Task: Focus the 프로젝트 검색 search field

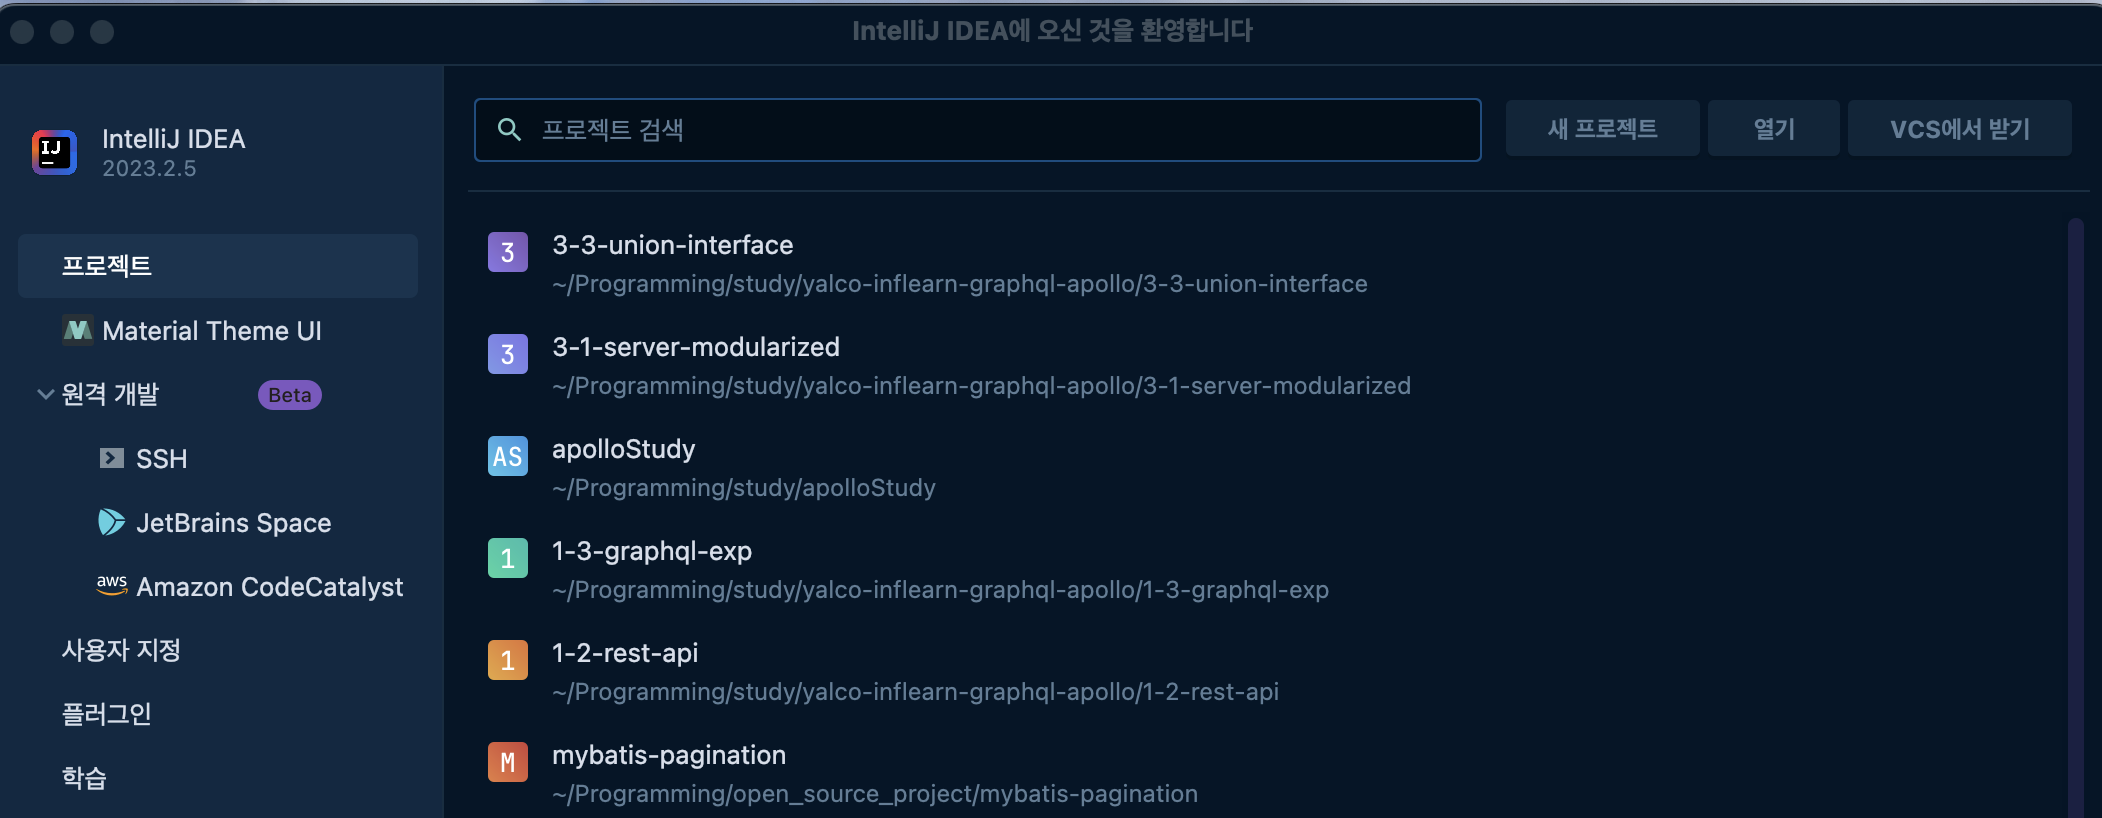Action: [x=978, y=130]
